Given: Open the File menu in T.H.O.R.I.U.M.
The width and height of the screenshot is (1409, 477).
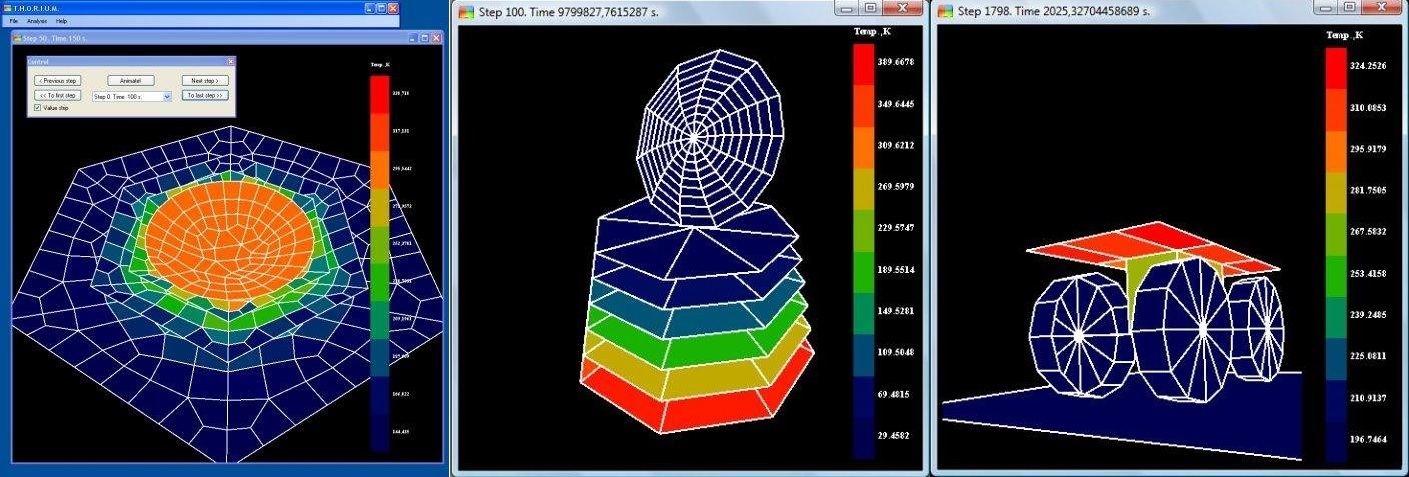Looking at the screenshot, I should pos(14,21).
